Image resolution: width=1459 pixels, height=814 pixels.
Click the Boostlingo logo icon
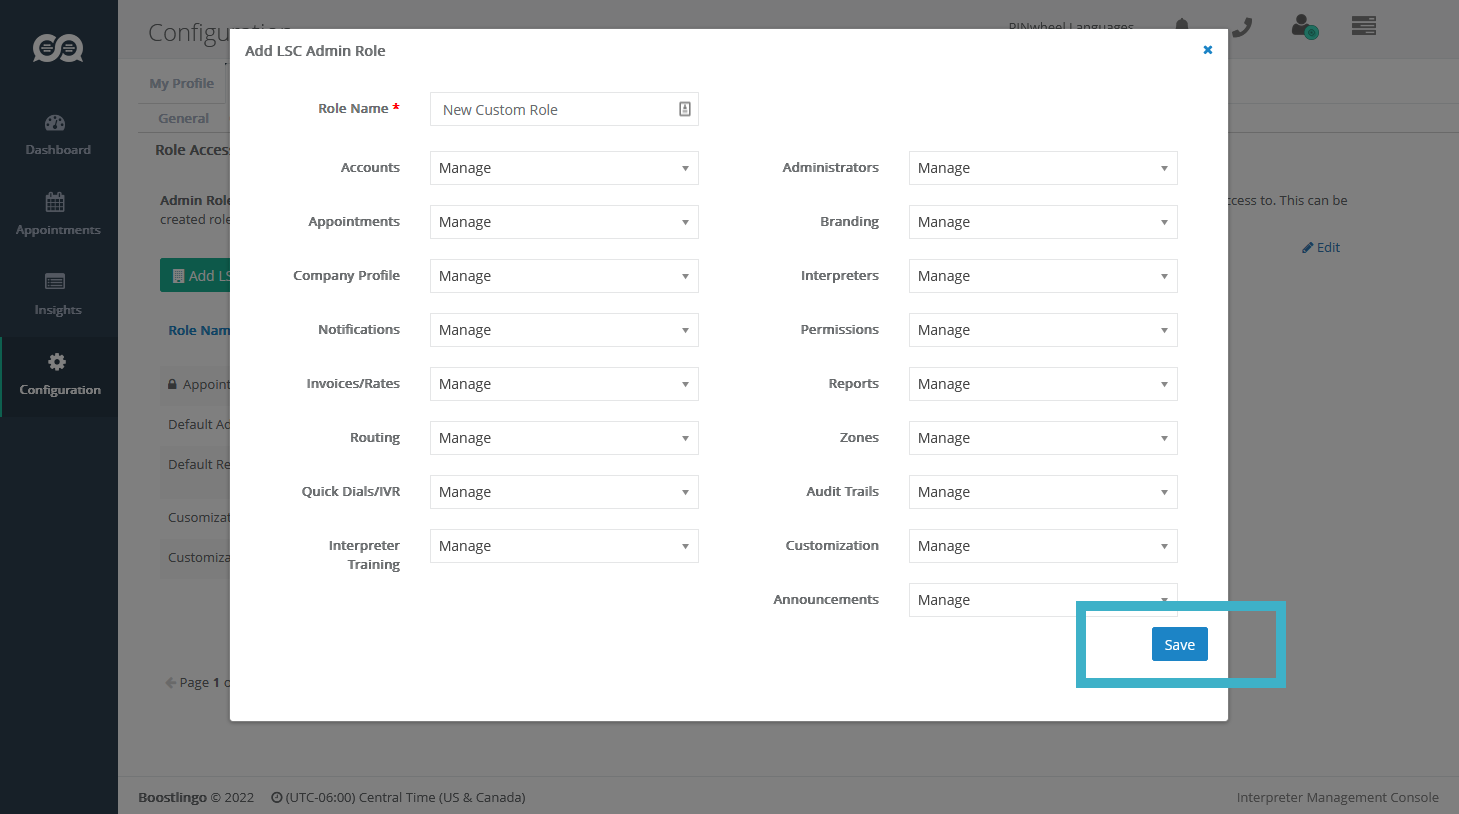click(58, 48)
